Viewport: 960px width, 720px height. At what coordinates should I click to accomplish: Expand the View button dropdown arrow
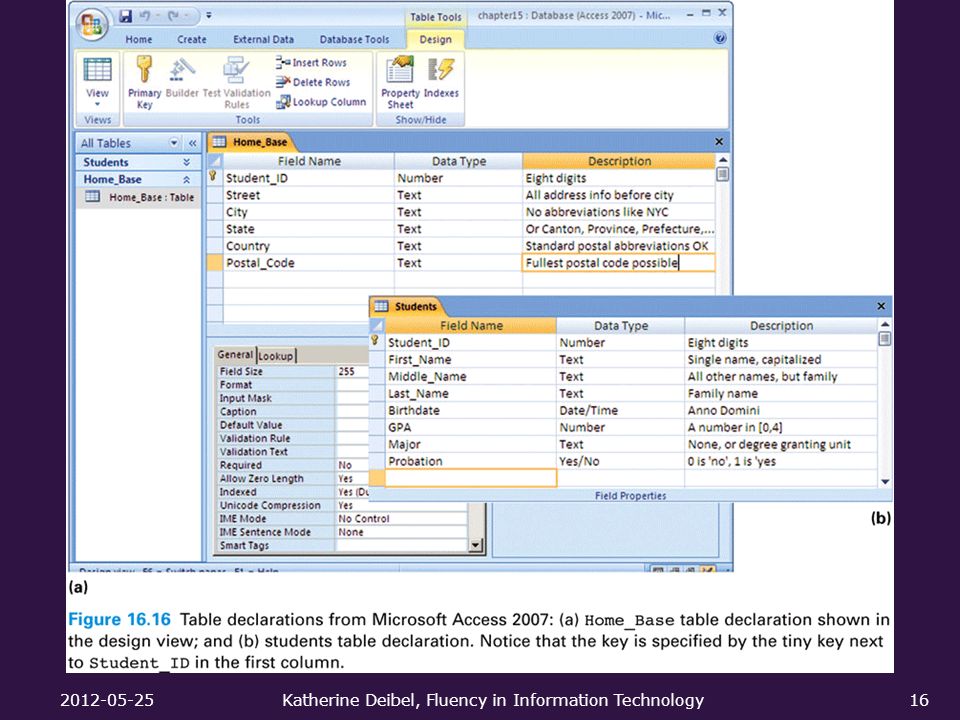tap(97, 105)
